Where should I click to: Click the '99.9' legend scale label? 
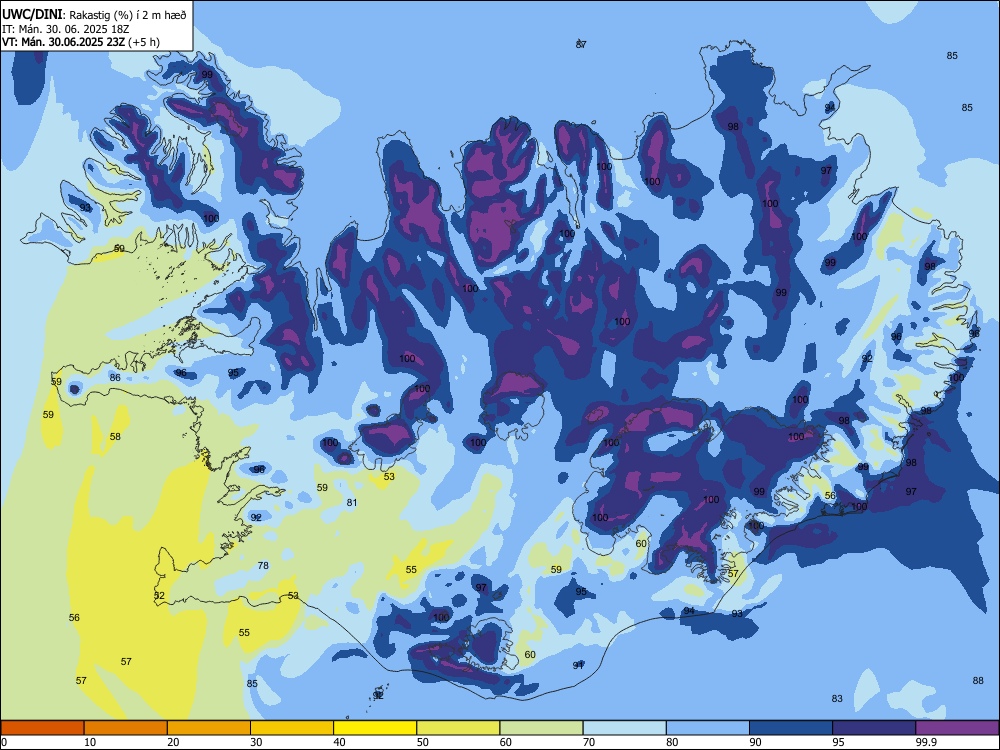[925, 742]
